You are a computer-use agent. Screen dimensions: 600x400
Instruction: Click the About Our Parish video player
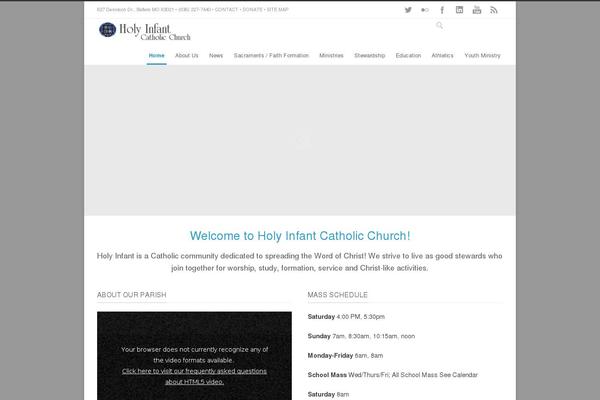(194, 356)
